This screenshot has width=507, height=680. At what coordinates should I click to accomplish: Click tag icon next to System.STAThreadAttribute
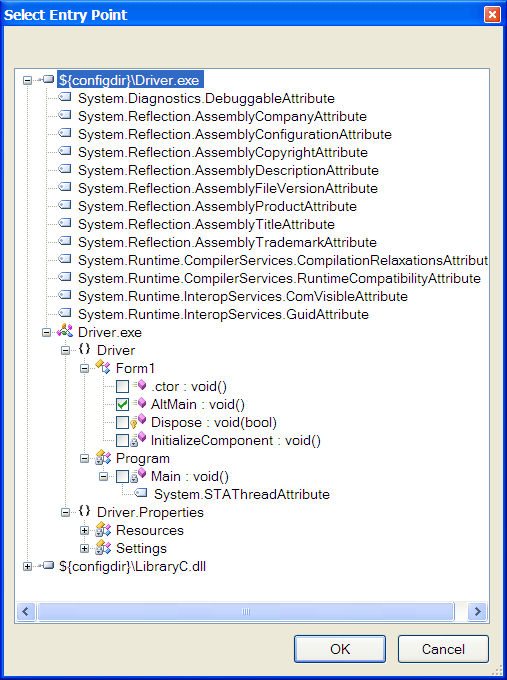click(x=141, y=493)
